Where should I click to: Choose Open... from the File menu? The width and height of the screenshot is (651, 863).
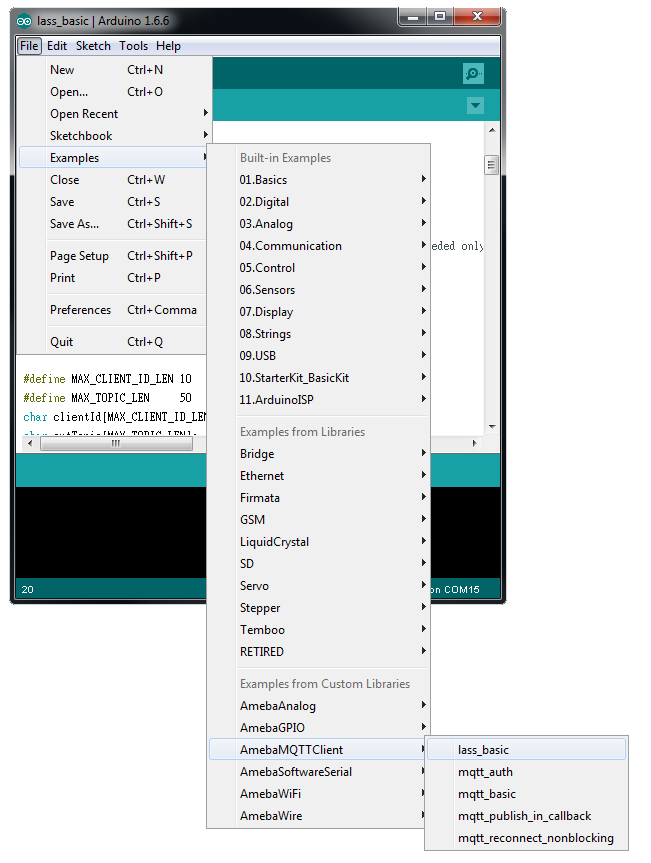point(114,92)
